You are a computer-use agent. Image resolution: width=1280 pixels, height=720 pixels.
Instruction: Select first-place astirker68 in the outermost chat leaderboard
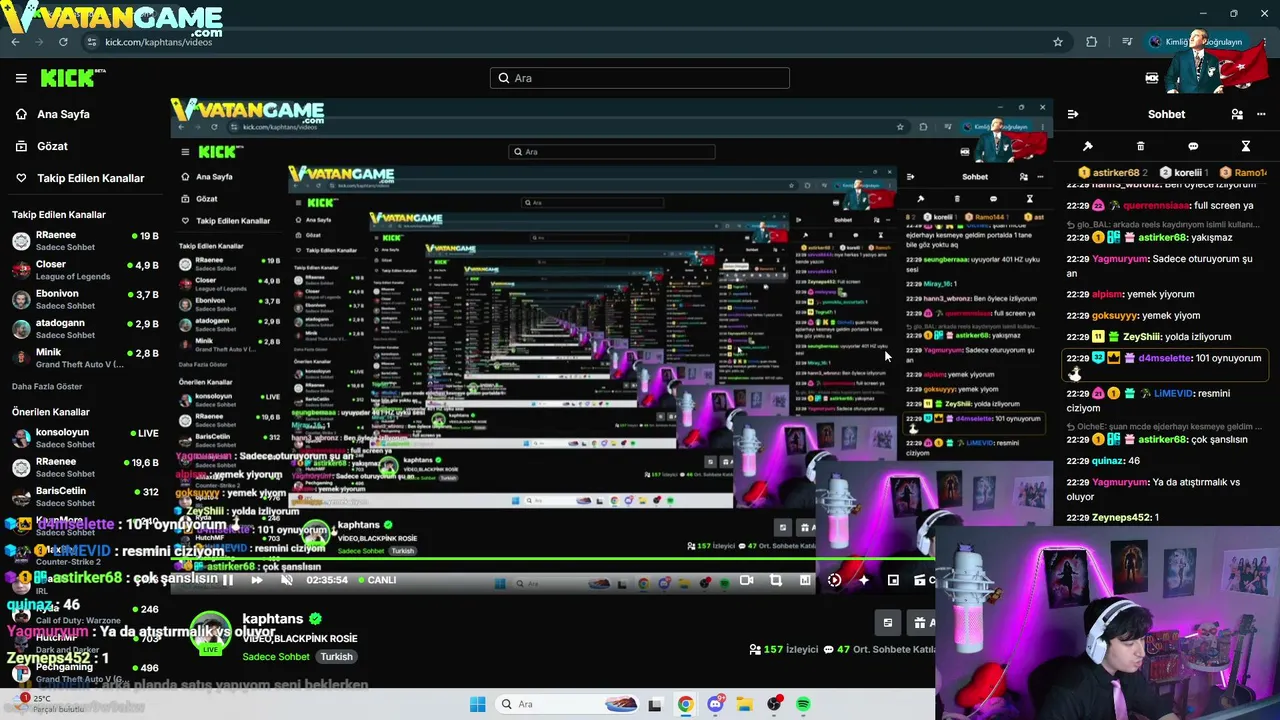pos(1112,173)
